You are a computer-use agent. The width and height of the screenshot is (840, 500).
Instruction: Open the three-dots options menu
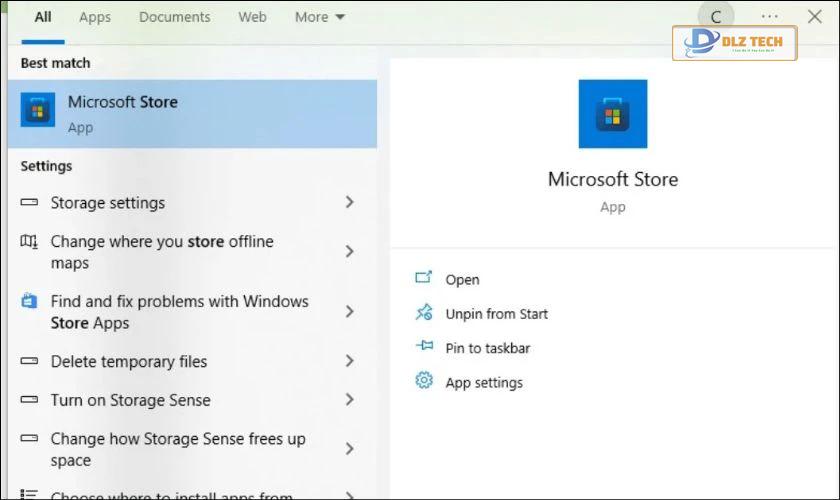coord(769,17)
